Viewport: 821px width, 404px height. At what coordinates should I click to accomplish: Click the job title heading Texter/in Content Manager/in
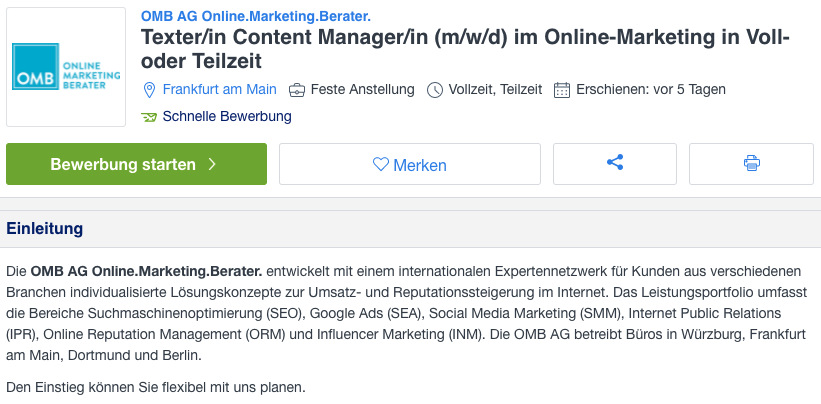tap(465, 49)
